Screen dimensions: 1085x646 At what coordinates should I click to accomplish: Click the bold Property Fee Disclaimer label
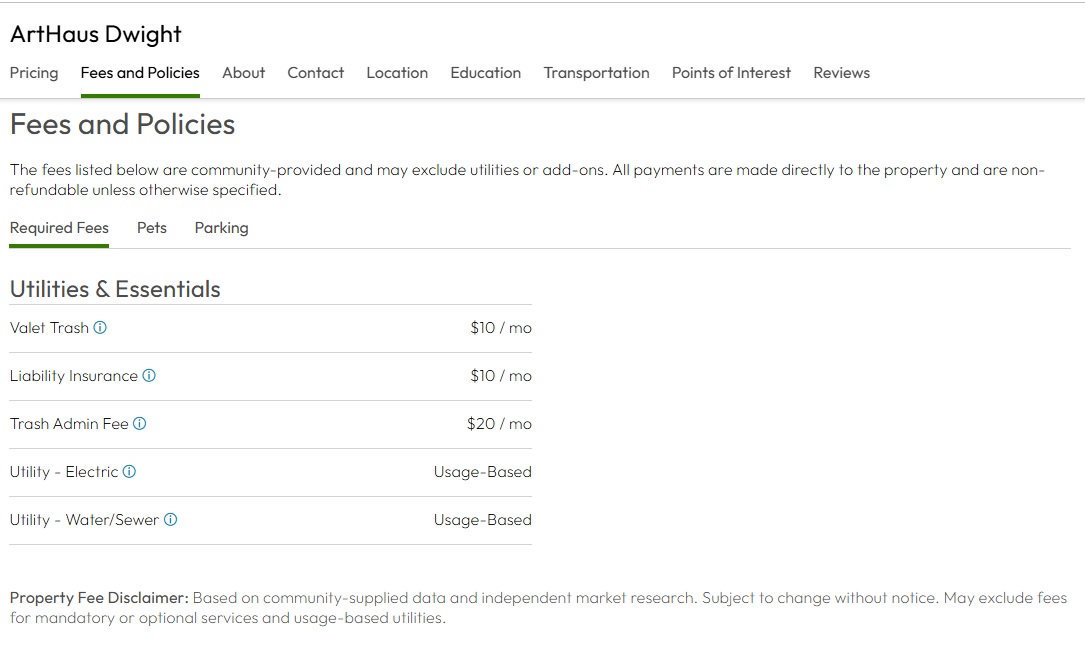(x=99, y=598)
